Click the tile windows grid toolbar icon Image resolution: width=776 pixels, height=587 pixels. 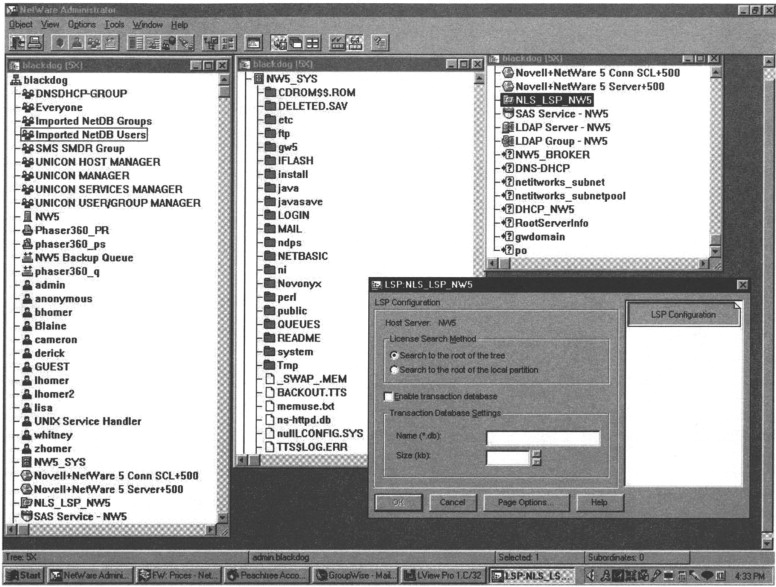313,43
